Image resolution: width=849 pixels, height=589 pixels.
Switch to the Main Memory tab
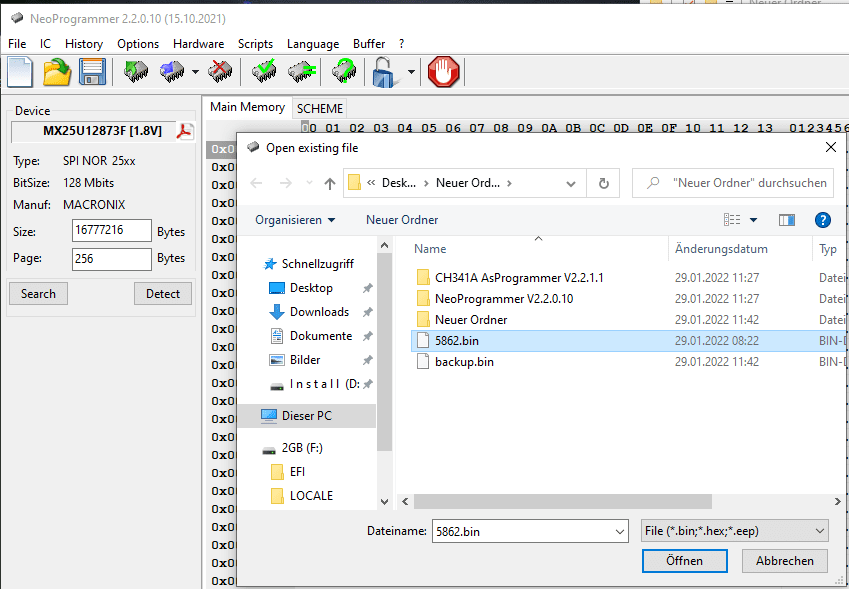tap(247, 107)
